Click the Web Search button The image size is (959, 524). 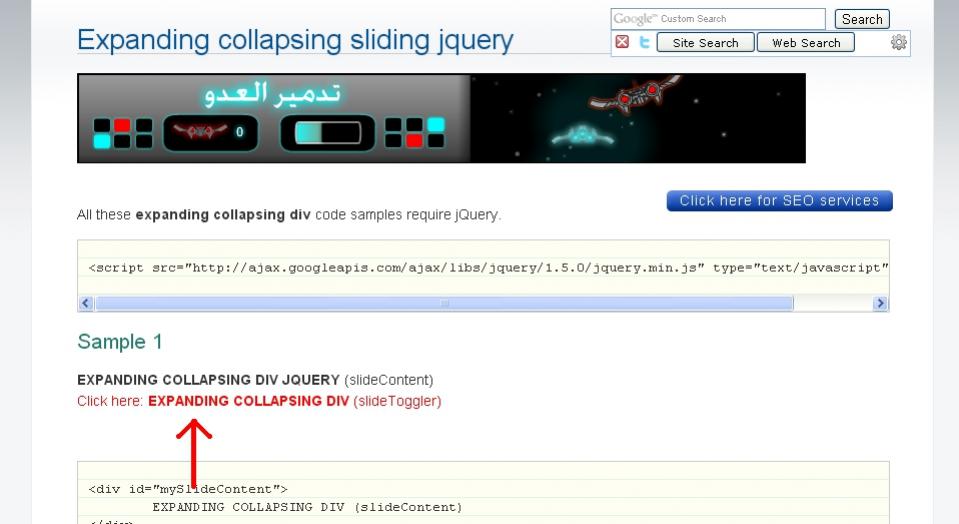[x=805, y=43]
